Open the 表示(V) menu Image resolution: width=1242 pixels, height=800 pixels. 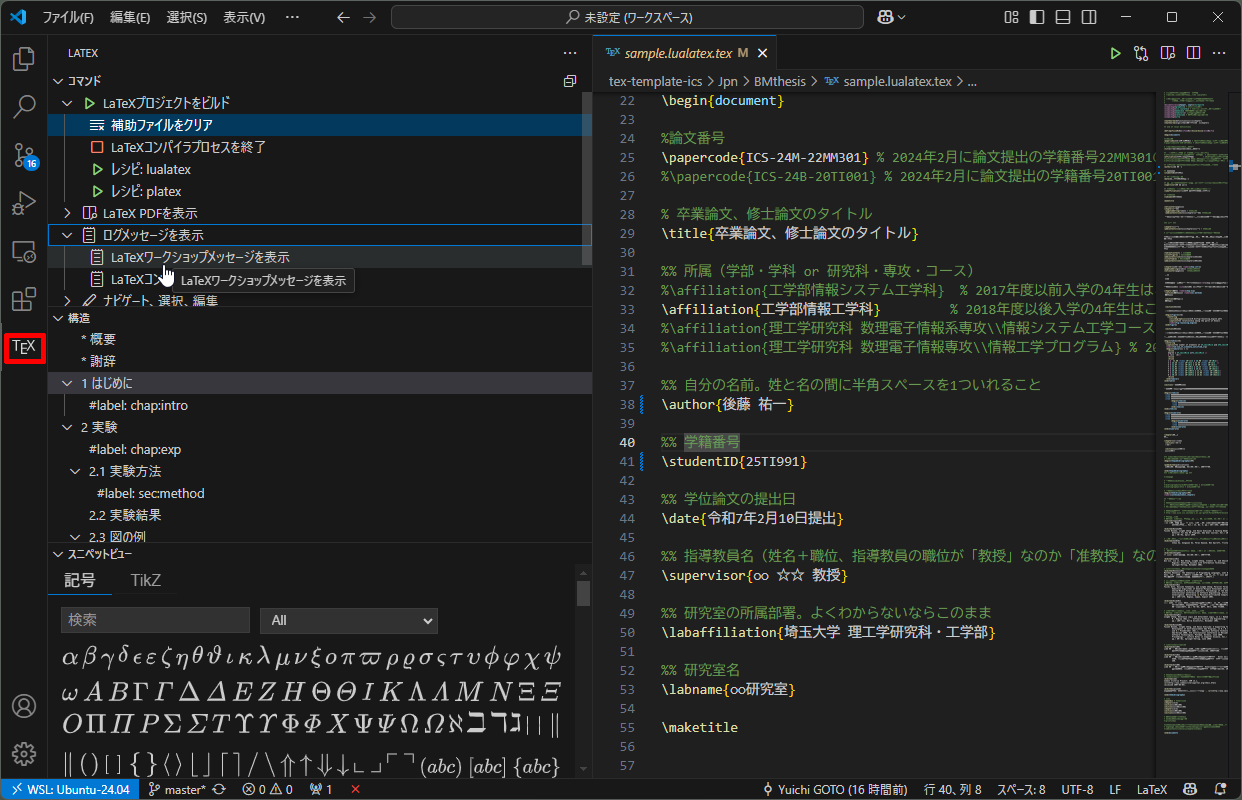pyautogui.click(x=244, y=17)
